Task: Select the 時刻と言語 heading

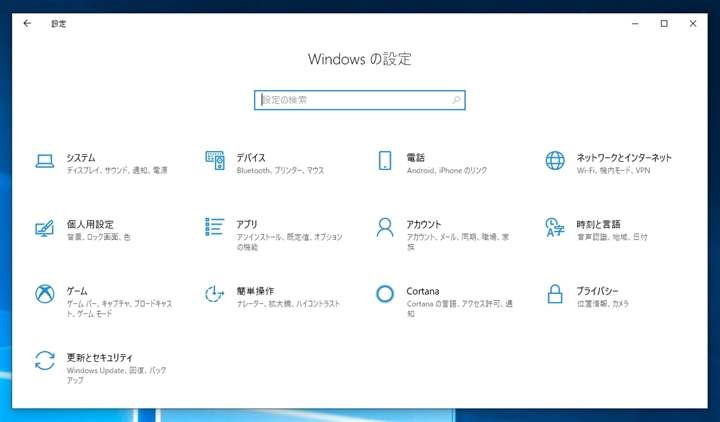Action: 598,225
